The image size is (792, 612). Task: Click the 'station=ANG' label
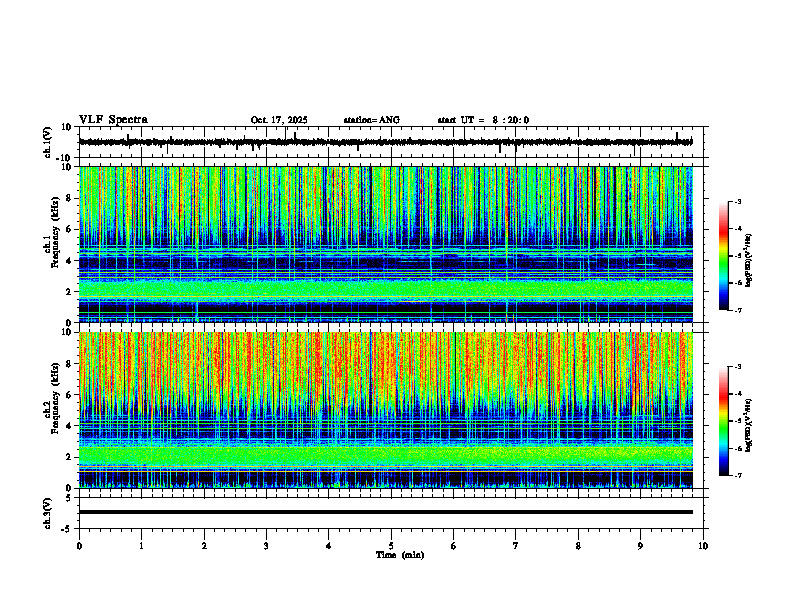(x=371, y=120)
